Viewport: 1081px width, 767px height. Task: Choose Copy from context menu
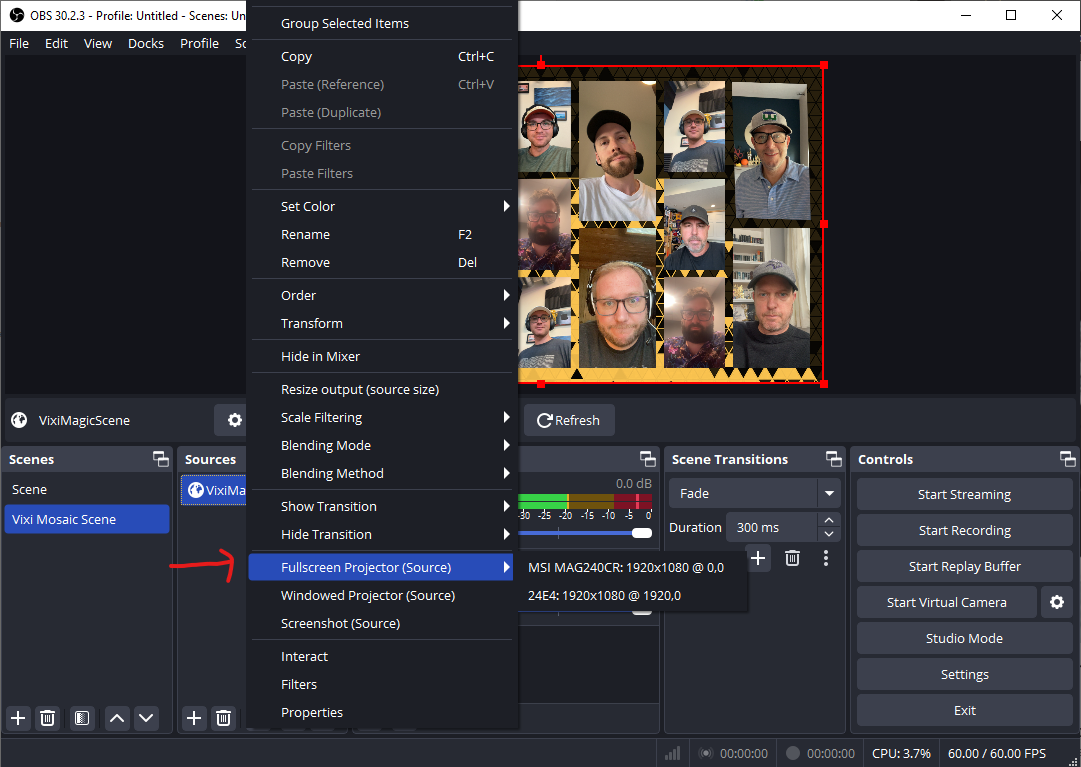382,57
